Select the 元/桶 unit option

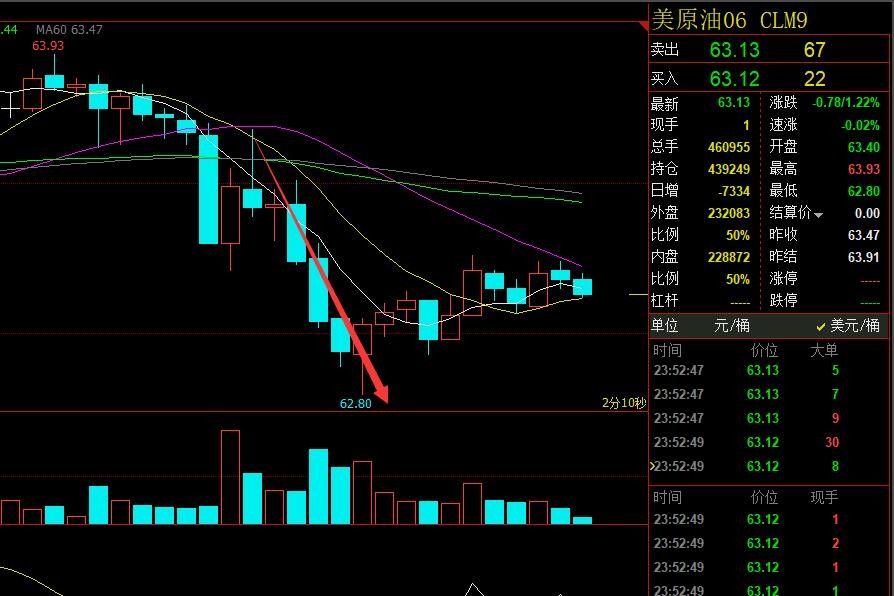732,326
